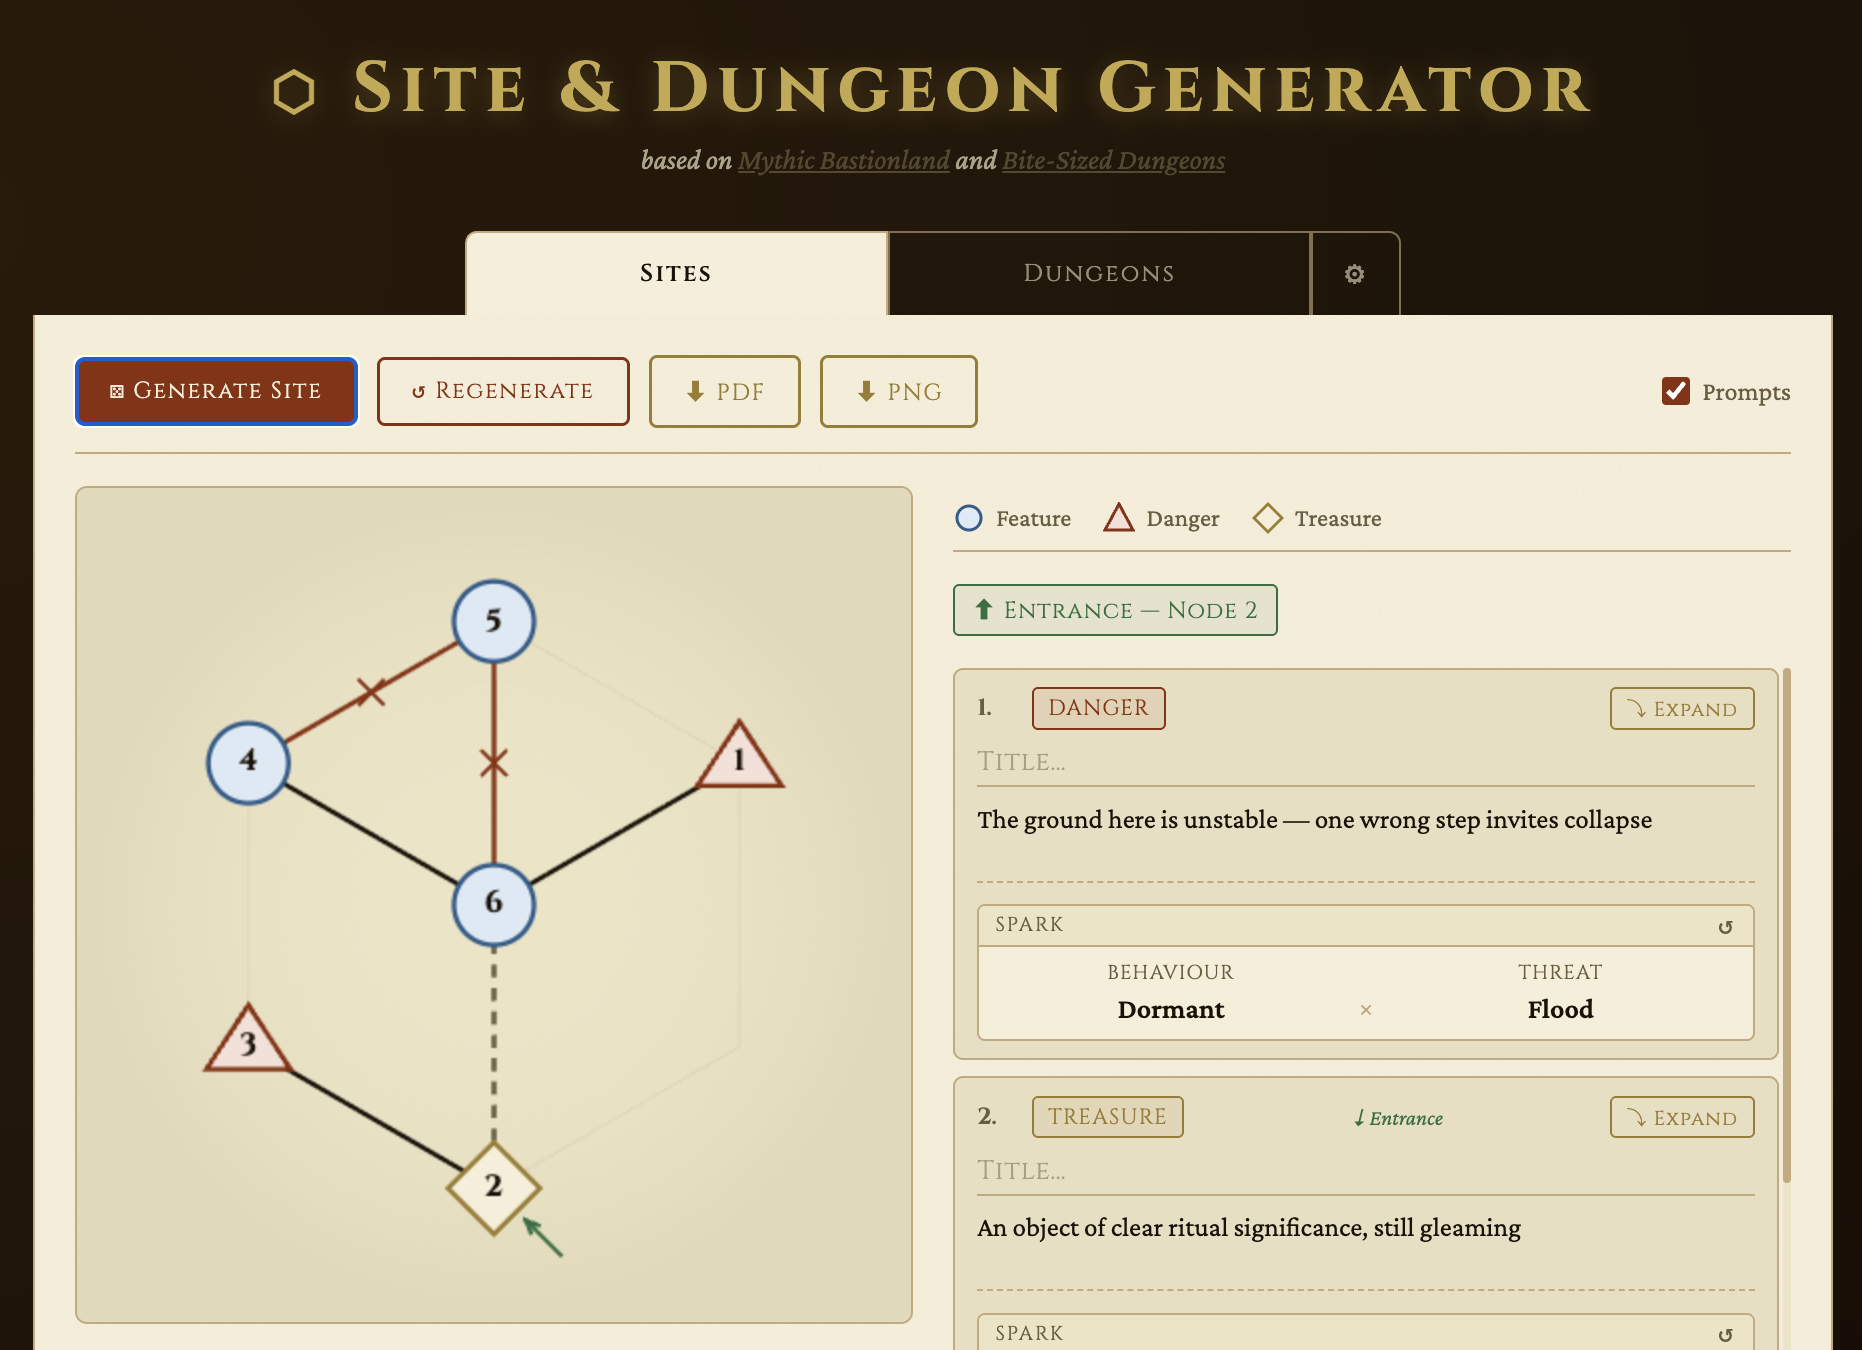The width and height of the screenshot is (1862, 1350).
Task: Click the Regenerate button
Action: coord(503,391)
